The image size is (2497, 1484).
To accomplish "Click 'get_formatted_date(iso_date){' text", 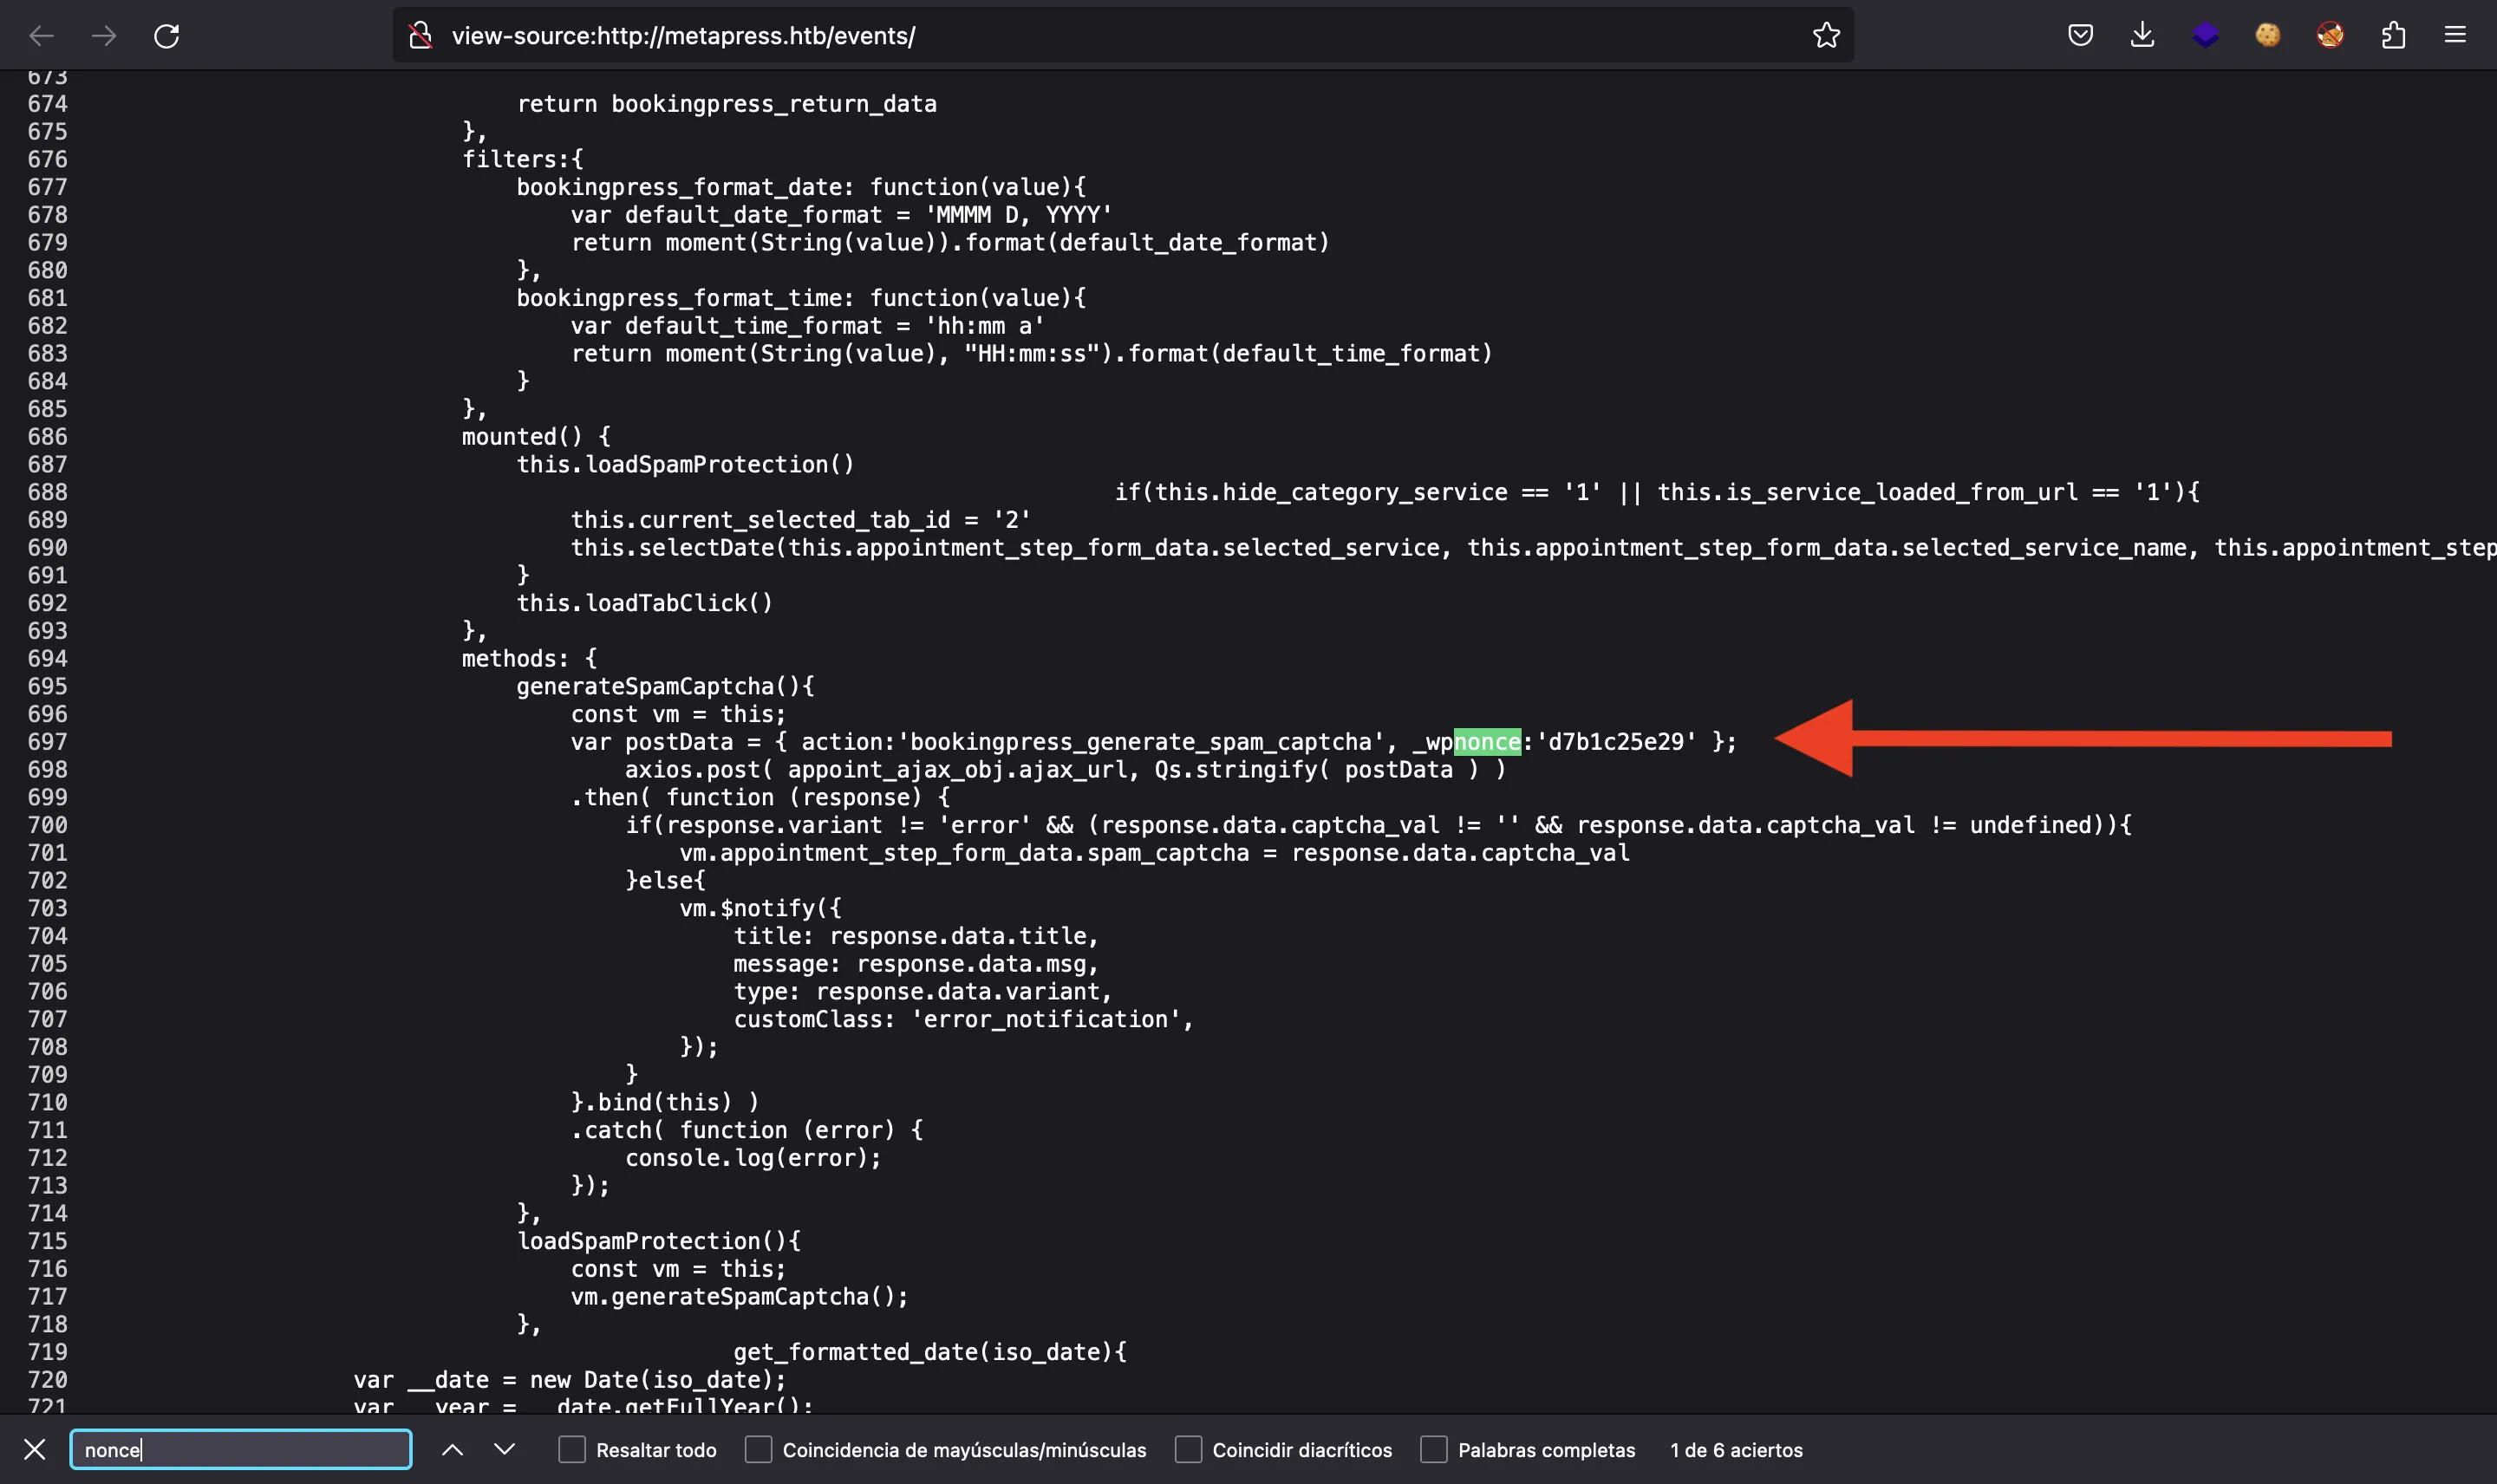I will [930, 1352].
